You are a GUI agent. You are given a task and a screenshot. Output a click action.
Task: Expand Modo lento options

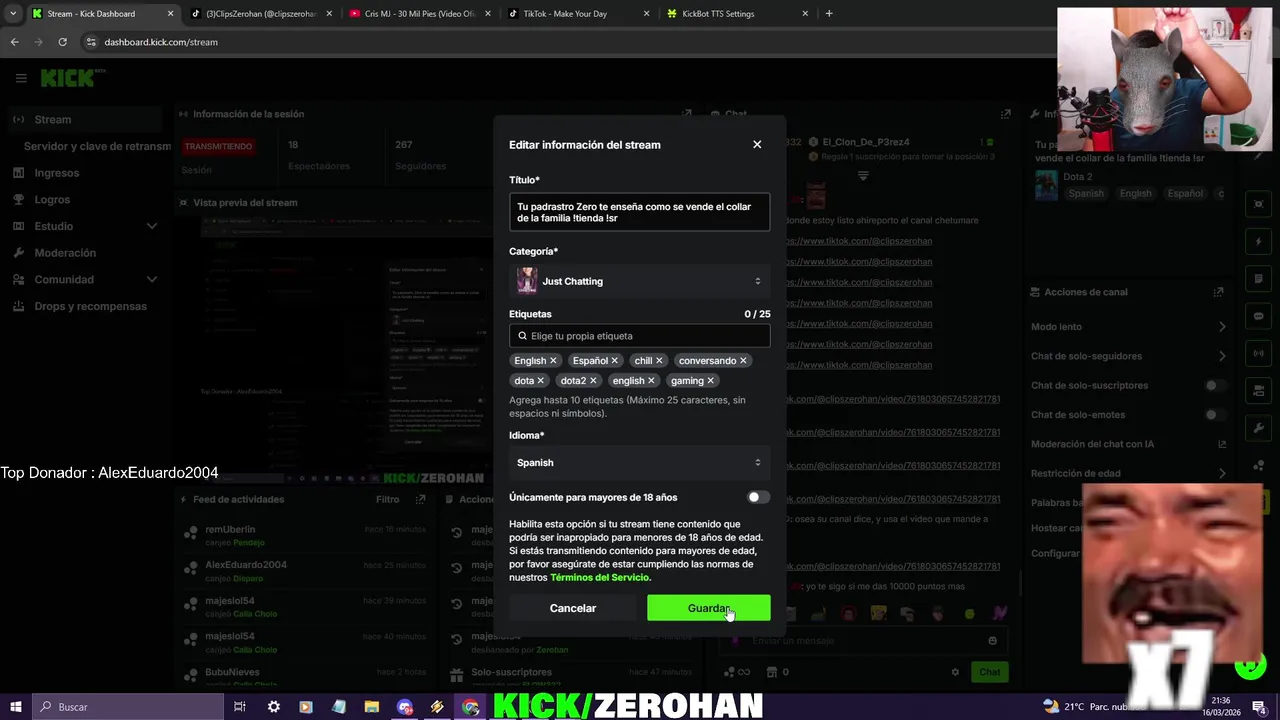tap(1222, 327)
